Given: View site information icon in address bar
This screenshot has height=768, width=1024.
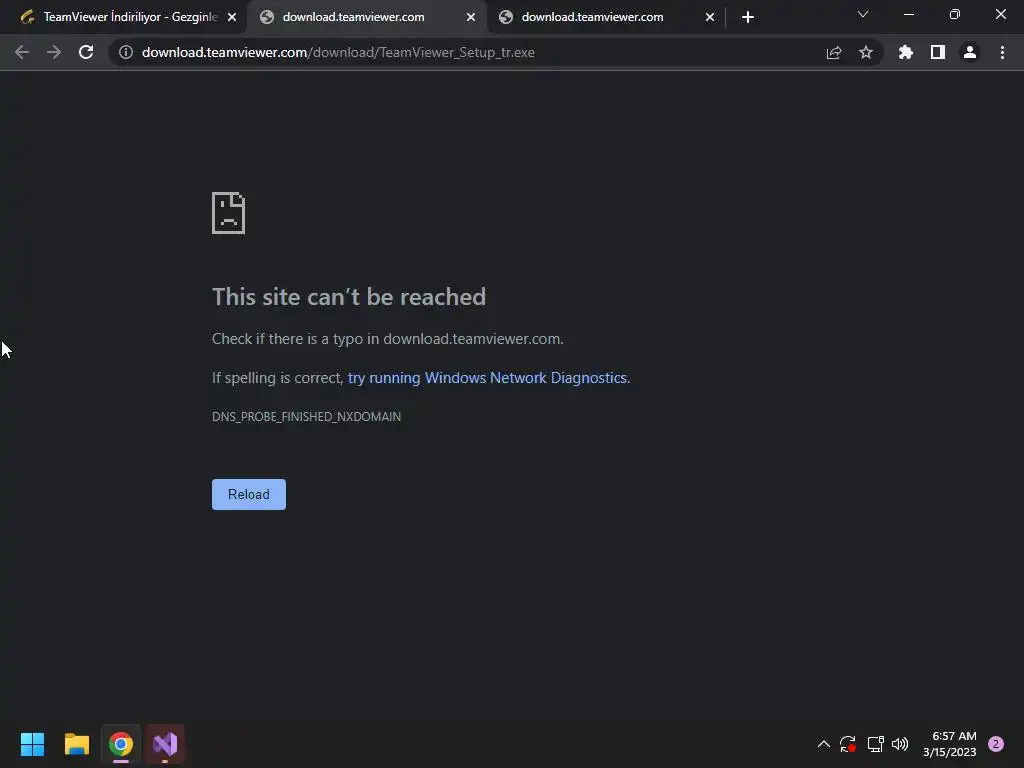Looking at the screenshot, I should [126, 52].
